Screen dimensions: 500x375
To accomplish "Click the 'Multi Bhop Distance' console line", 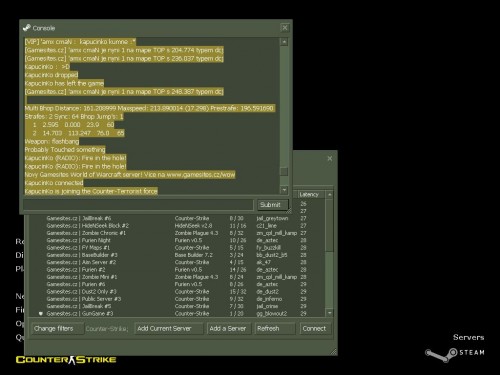I will click(150, 108).
